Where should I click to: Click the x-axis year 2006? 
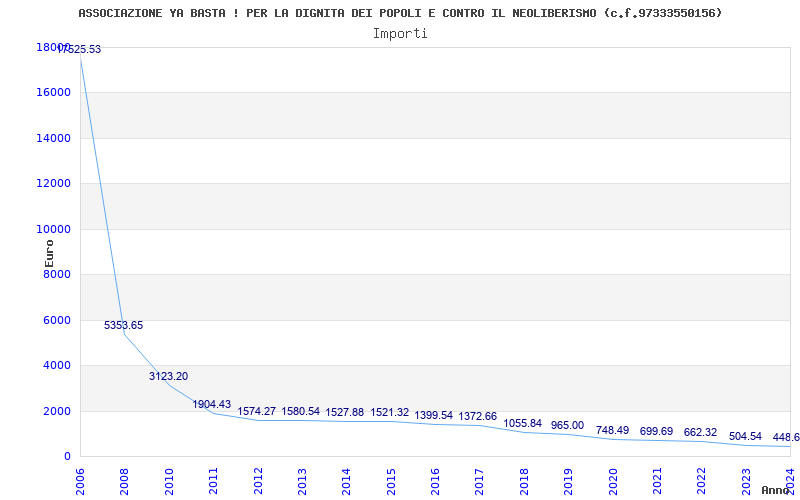click(x=80, y=481)
